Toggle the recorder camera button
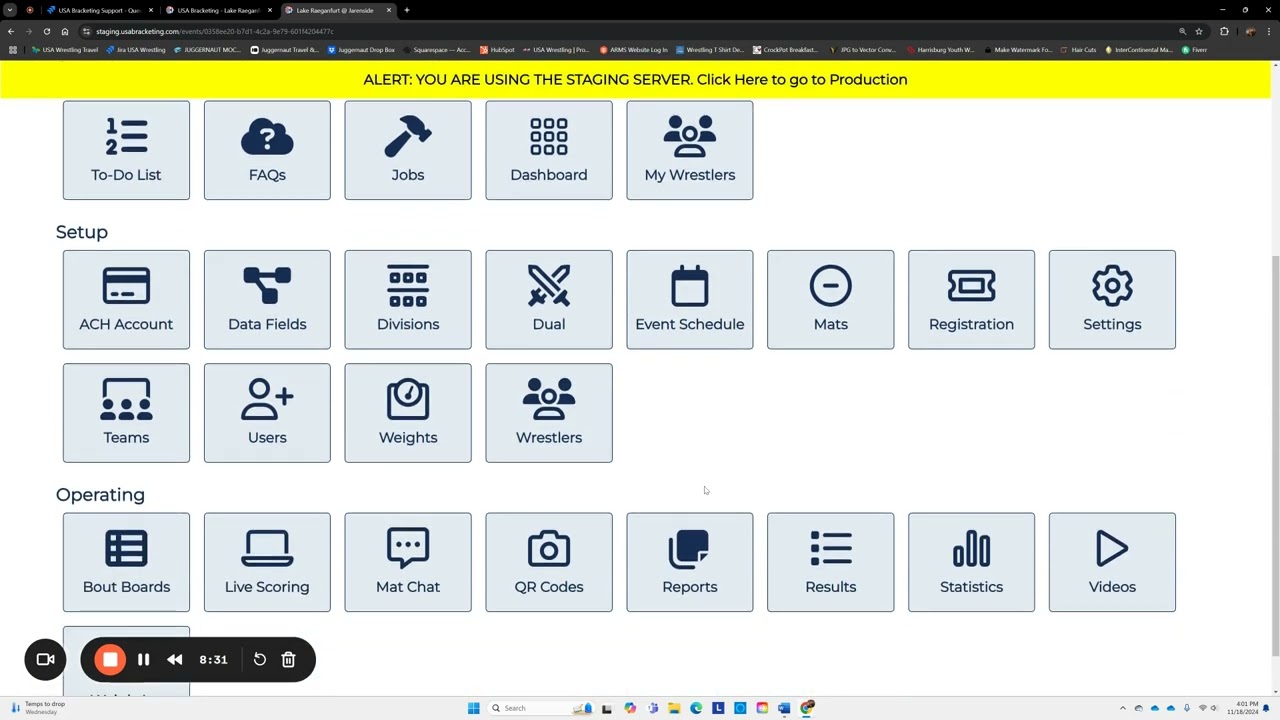Viewport: 1280px width, 720px height. click(x=46, y=660)
